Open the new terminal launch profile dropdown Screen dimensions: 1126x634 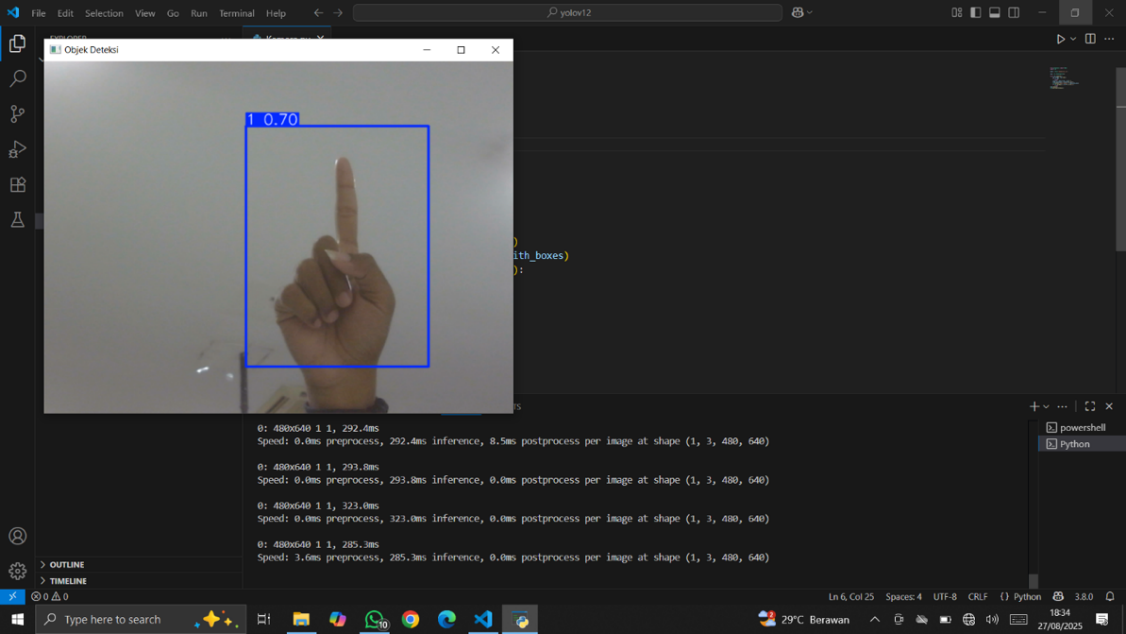pyautogui.click(x=1046, y=407)
